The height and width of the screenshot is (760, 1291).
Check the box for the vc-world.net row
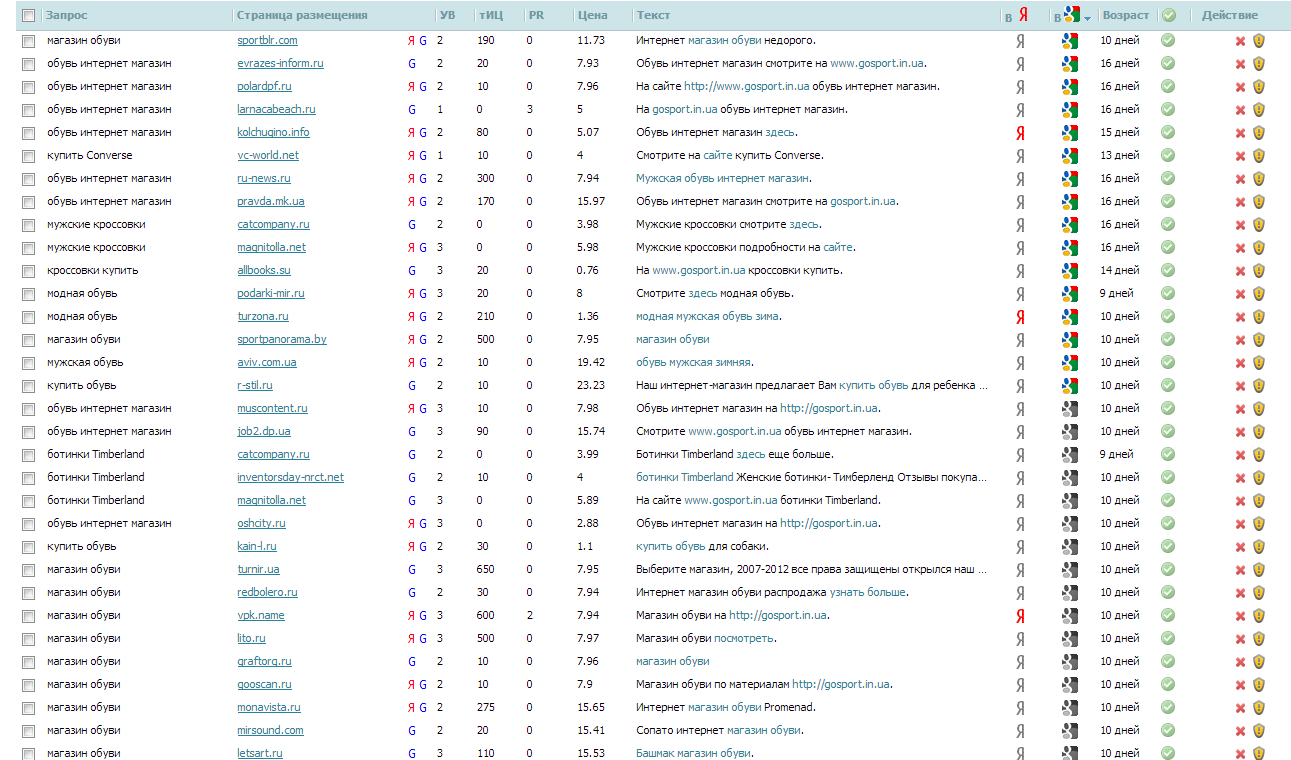pyautogui.click(x=28, y=156)
